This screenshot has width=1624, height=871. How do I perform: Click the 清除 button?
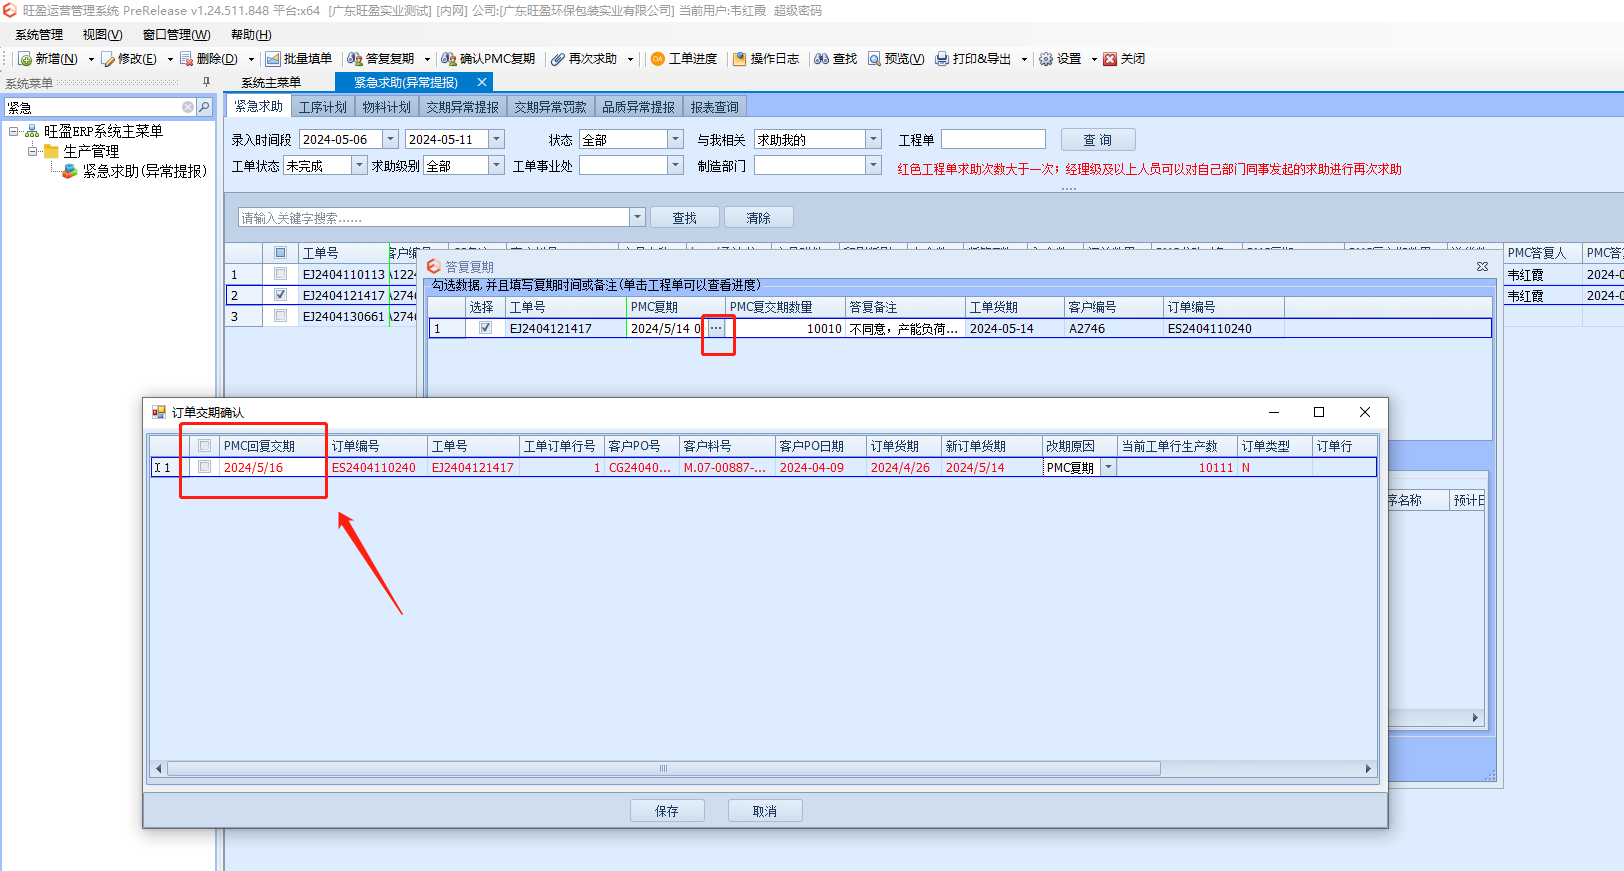pos(759,218)
